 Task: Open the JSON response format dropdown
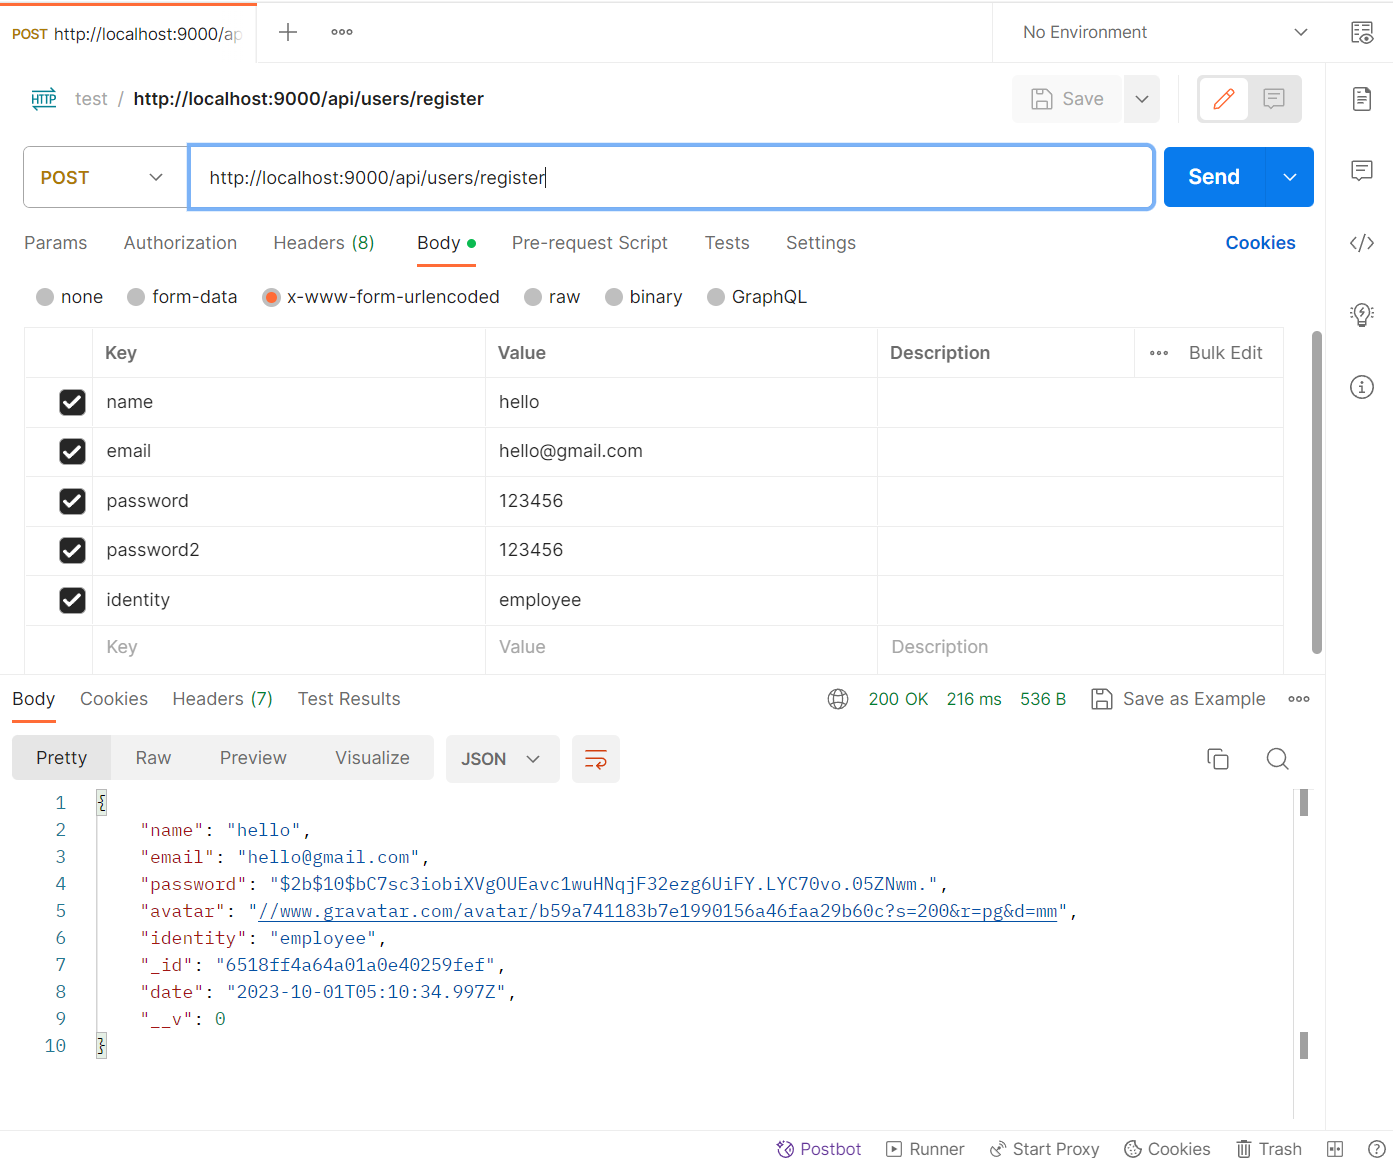[501, 759]
